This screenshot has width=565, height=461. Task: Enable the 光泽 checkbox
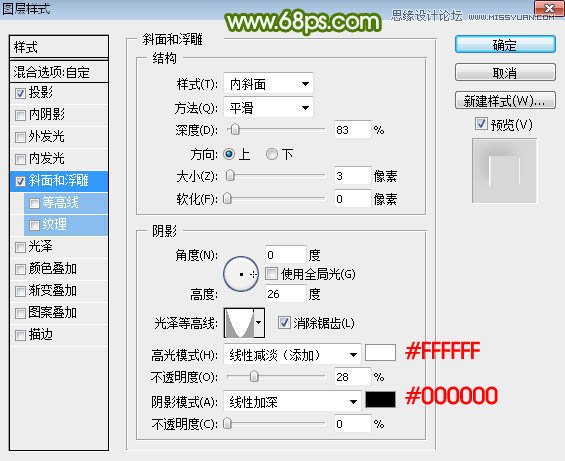click(20, 248)
